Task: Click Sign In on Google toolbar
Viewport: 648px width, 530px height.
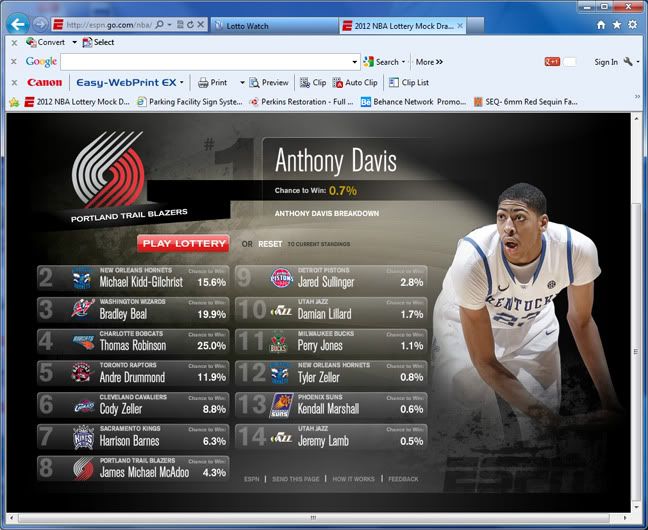Action: 606,62
